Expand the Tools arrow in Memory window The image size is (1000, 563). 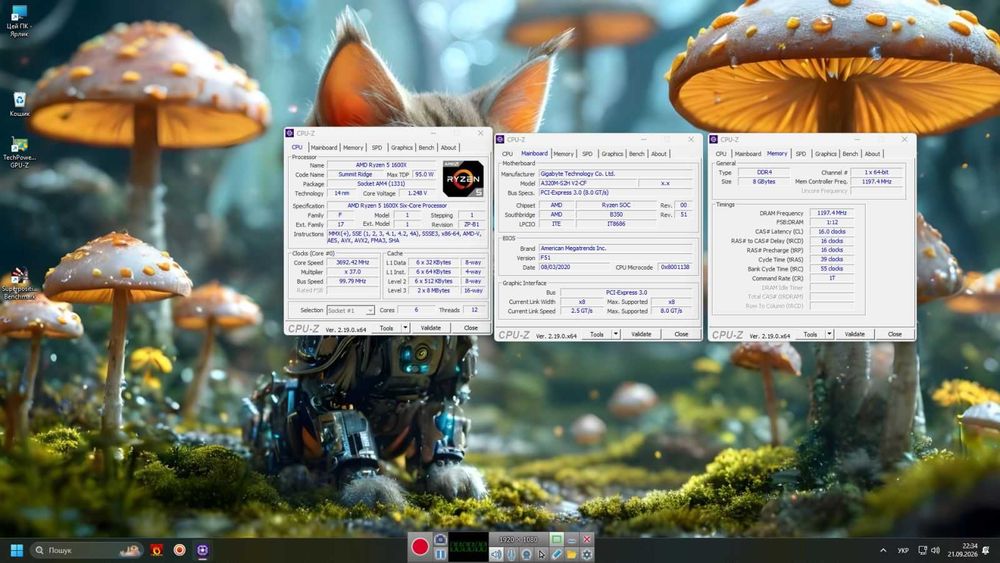(x=829, y=334)
